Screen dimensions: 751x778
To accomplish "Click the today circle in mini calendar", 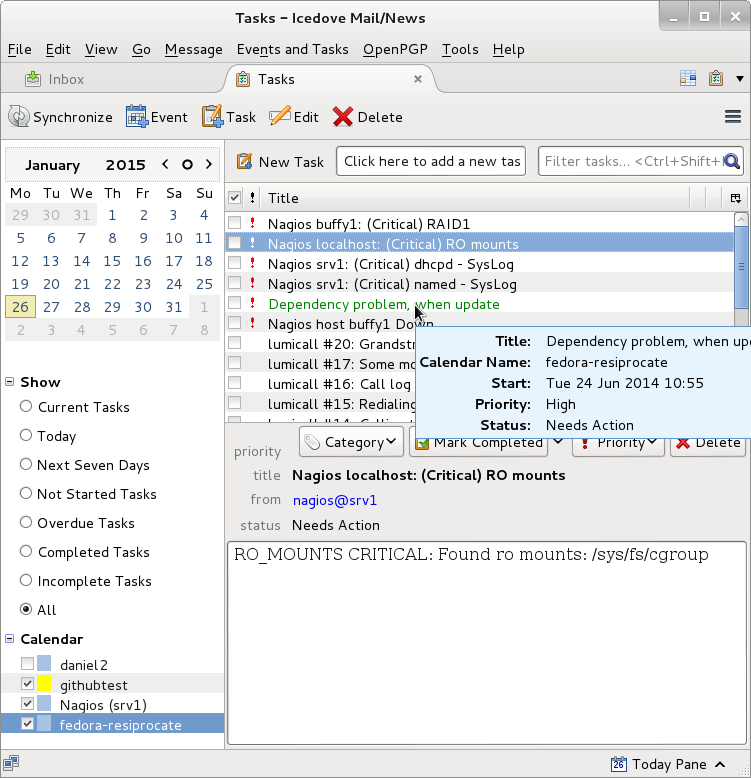I will pyautogui.click(x=187, y=165).
